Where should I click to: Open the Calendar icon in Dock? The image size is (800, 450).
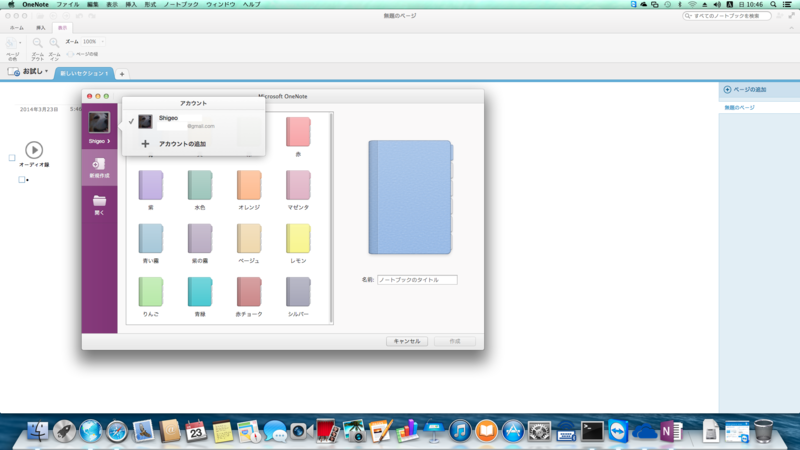(x=196, y=431)
